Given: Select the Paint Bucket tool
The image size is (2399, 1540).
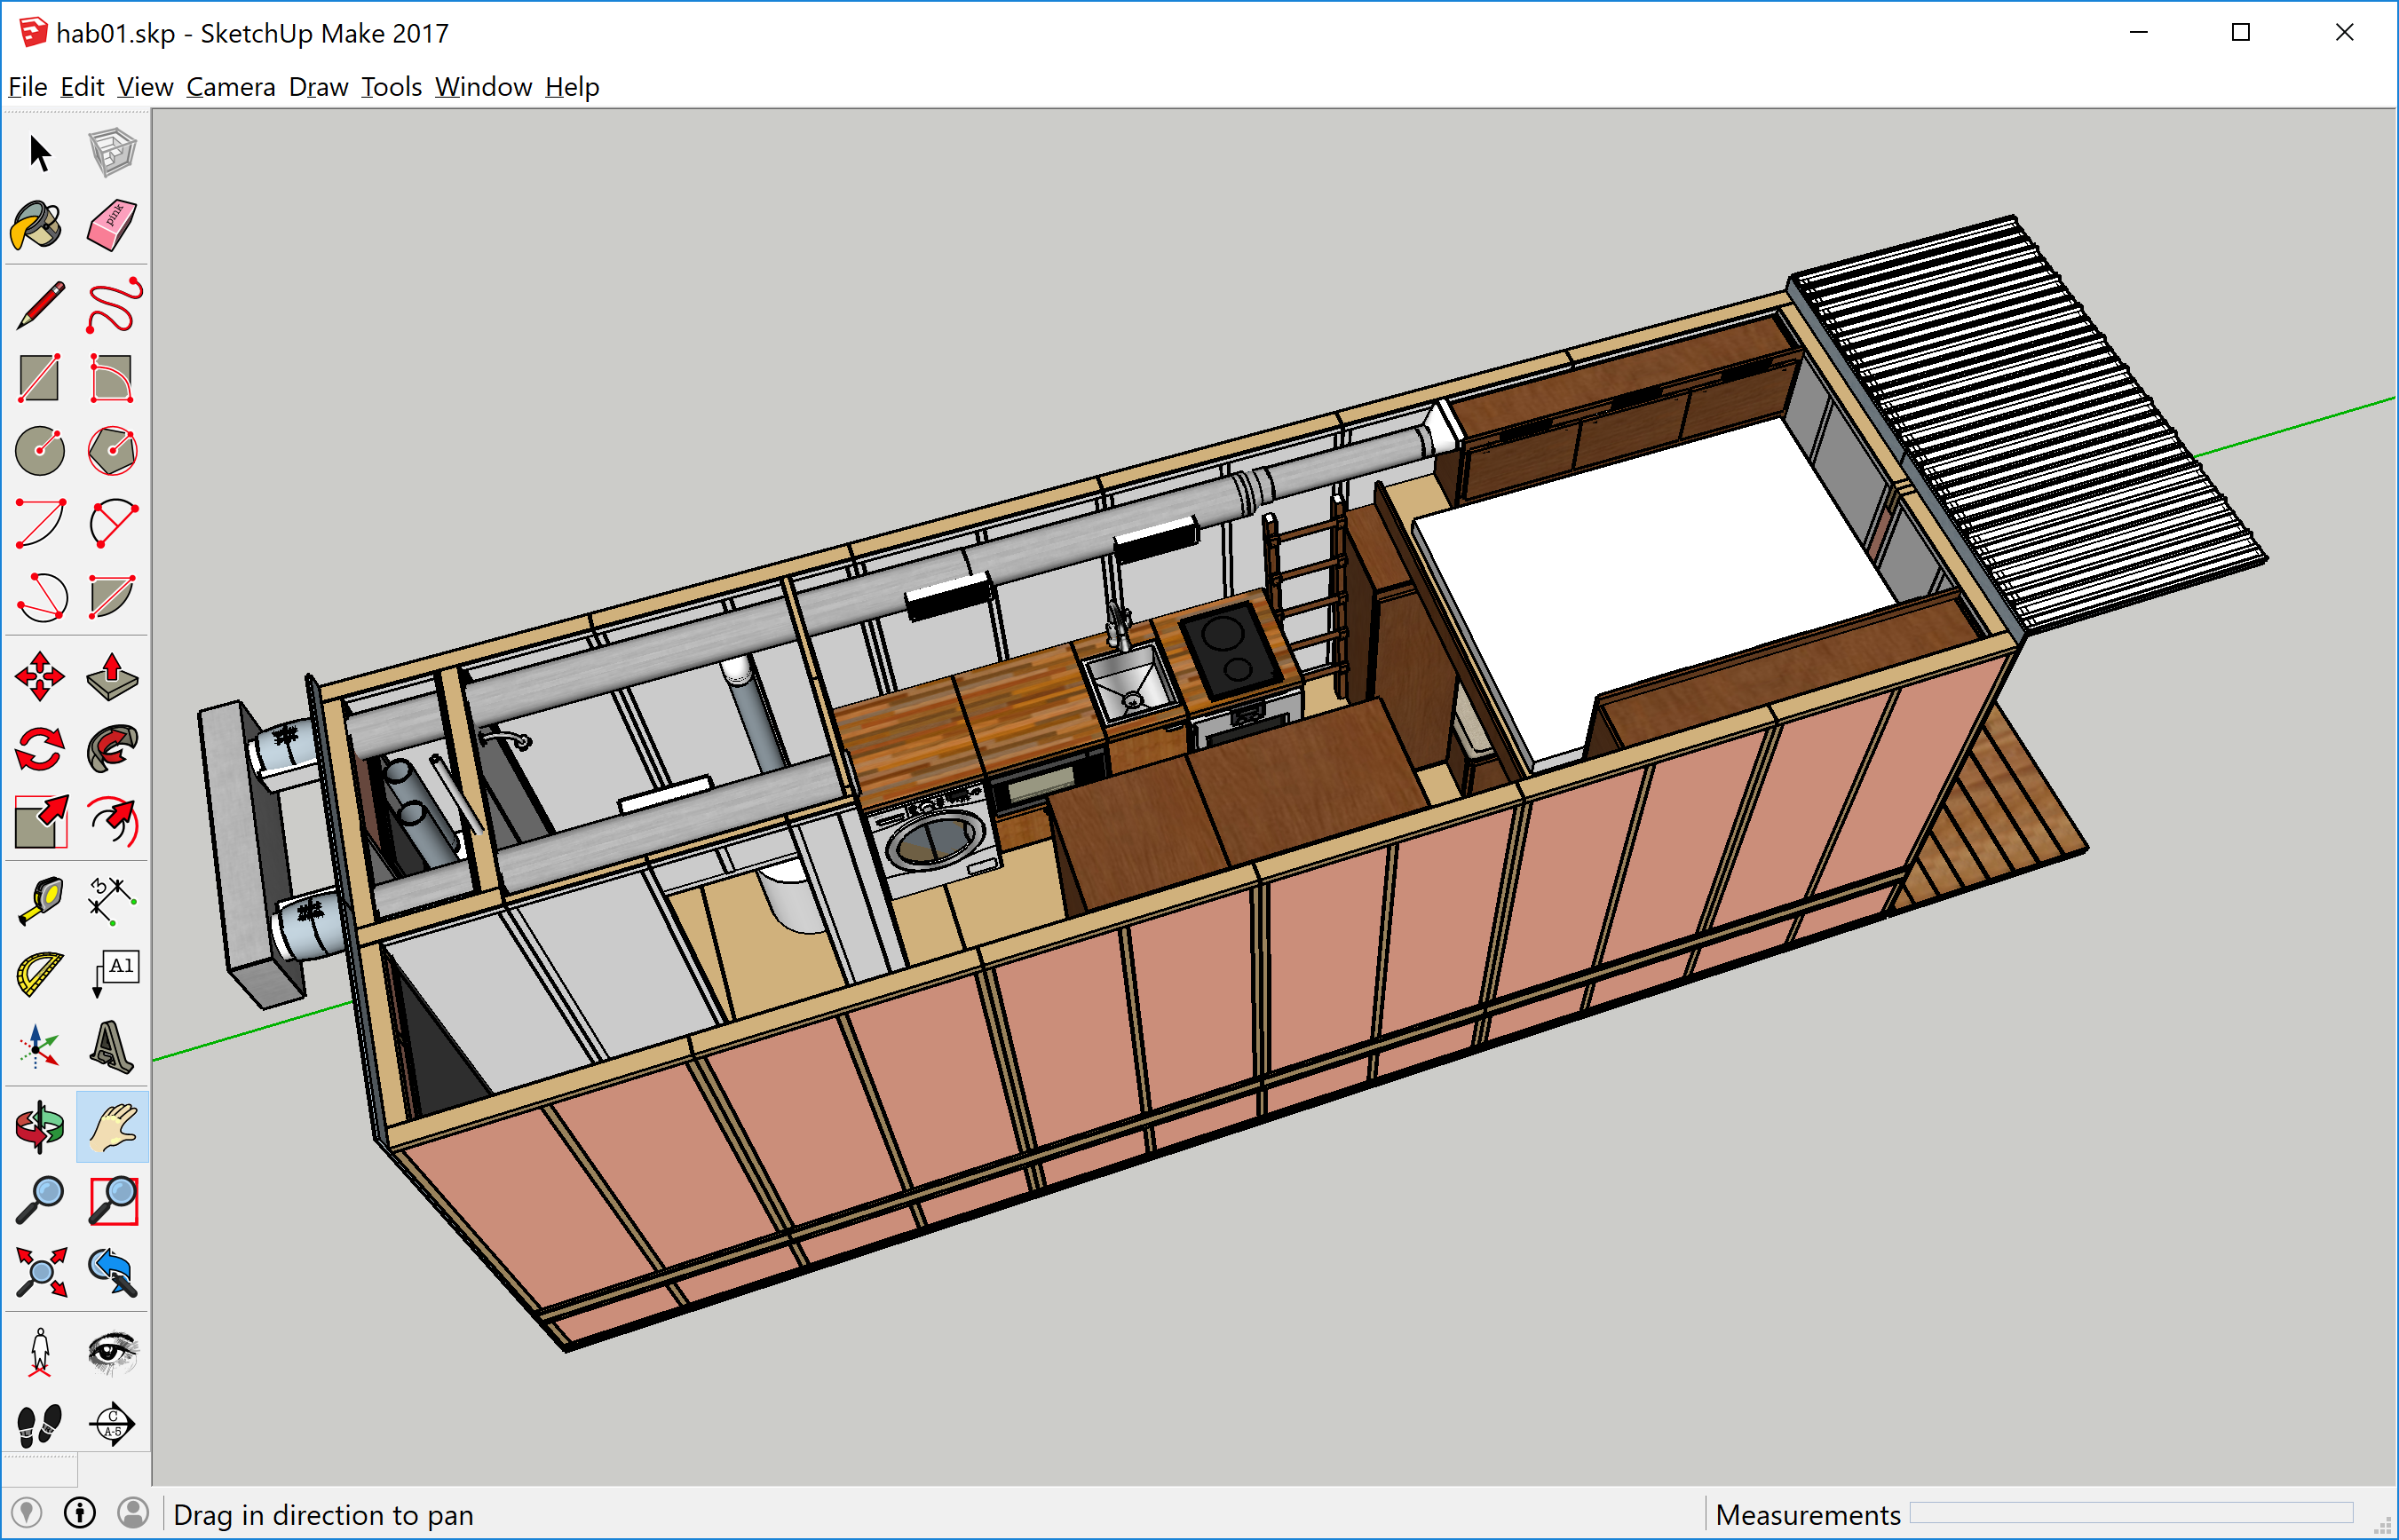Looking at the screenshot, I should coord(38,225).
